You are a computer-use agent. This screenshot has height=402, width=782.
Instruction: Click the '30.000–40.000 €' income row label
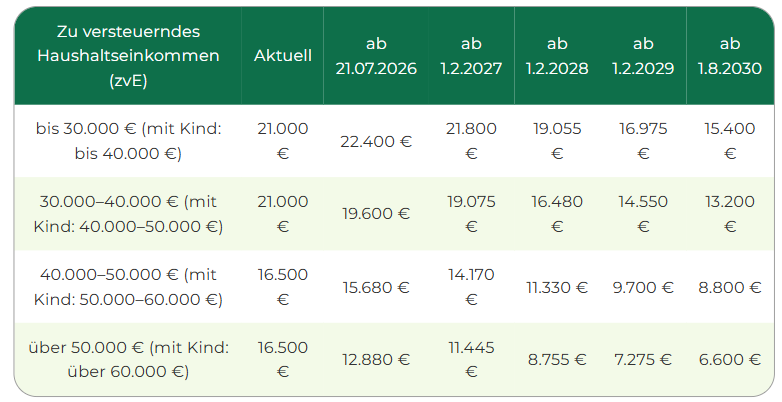[128, 214]
